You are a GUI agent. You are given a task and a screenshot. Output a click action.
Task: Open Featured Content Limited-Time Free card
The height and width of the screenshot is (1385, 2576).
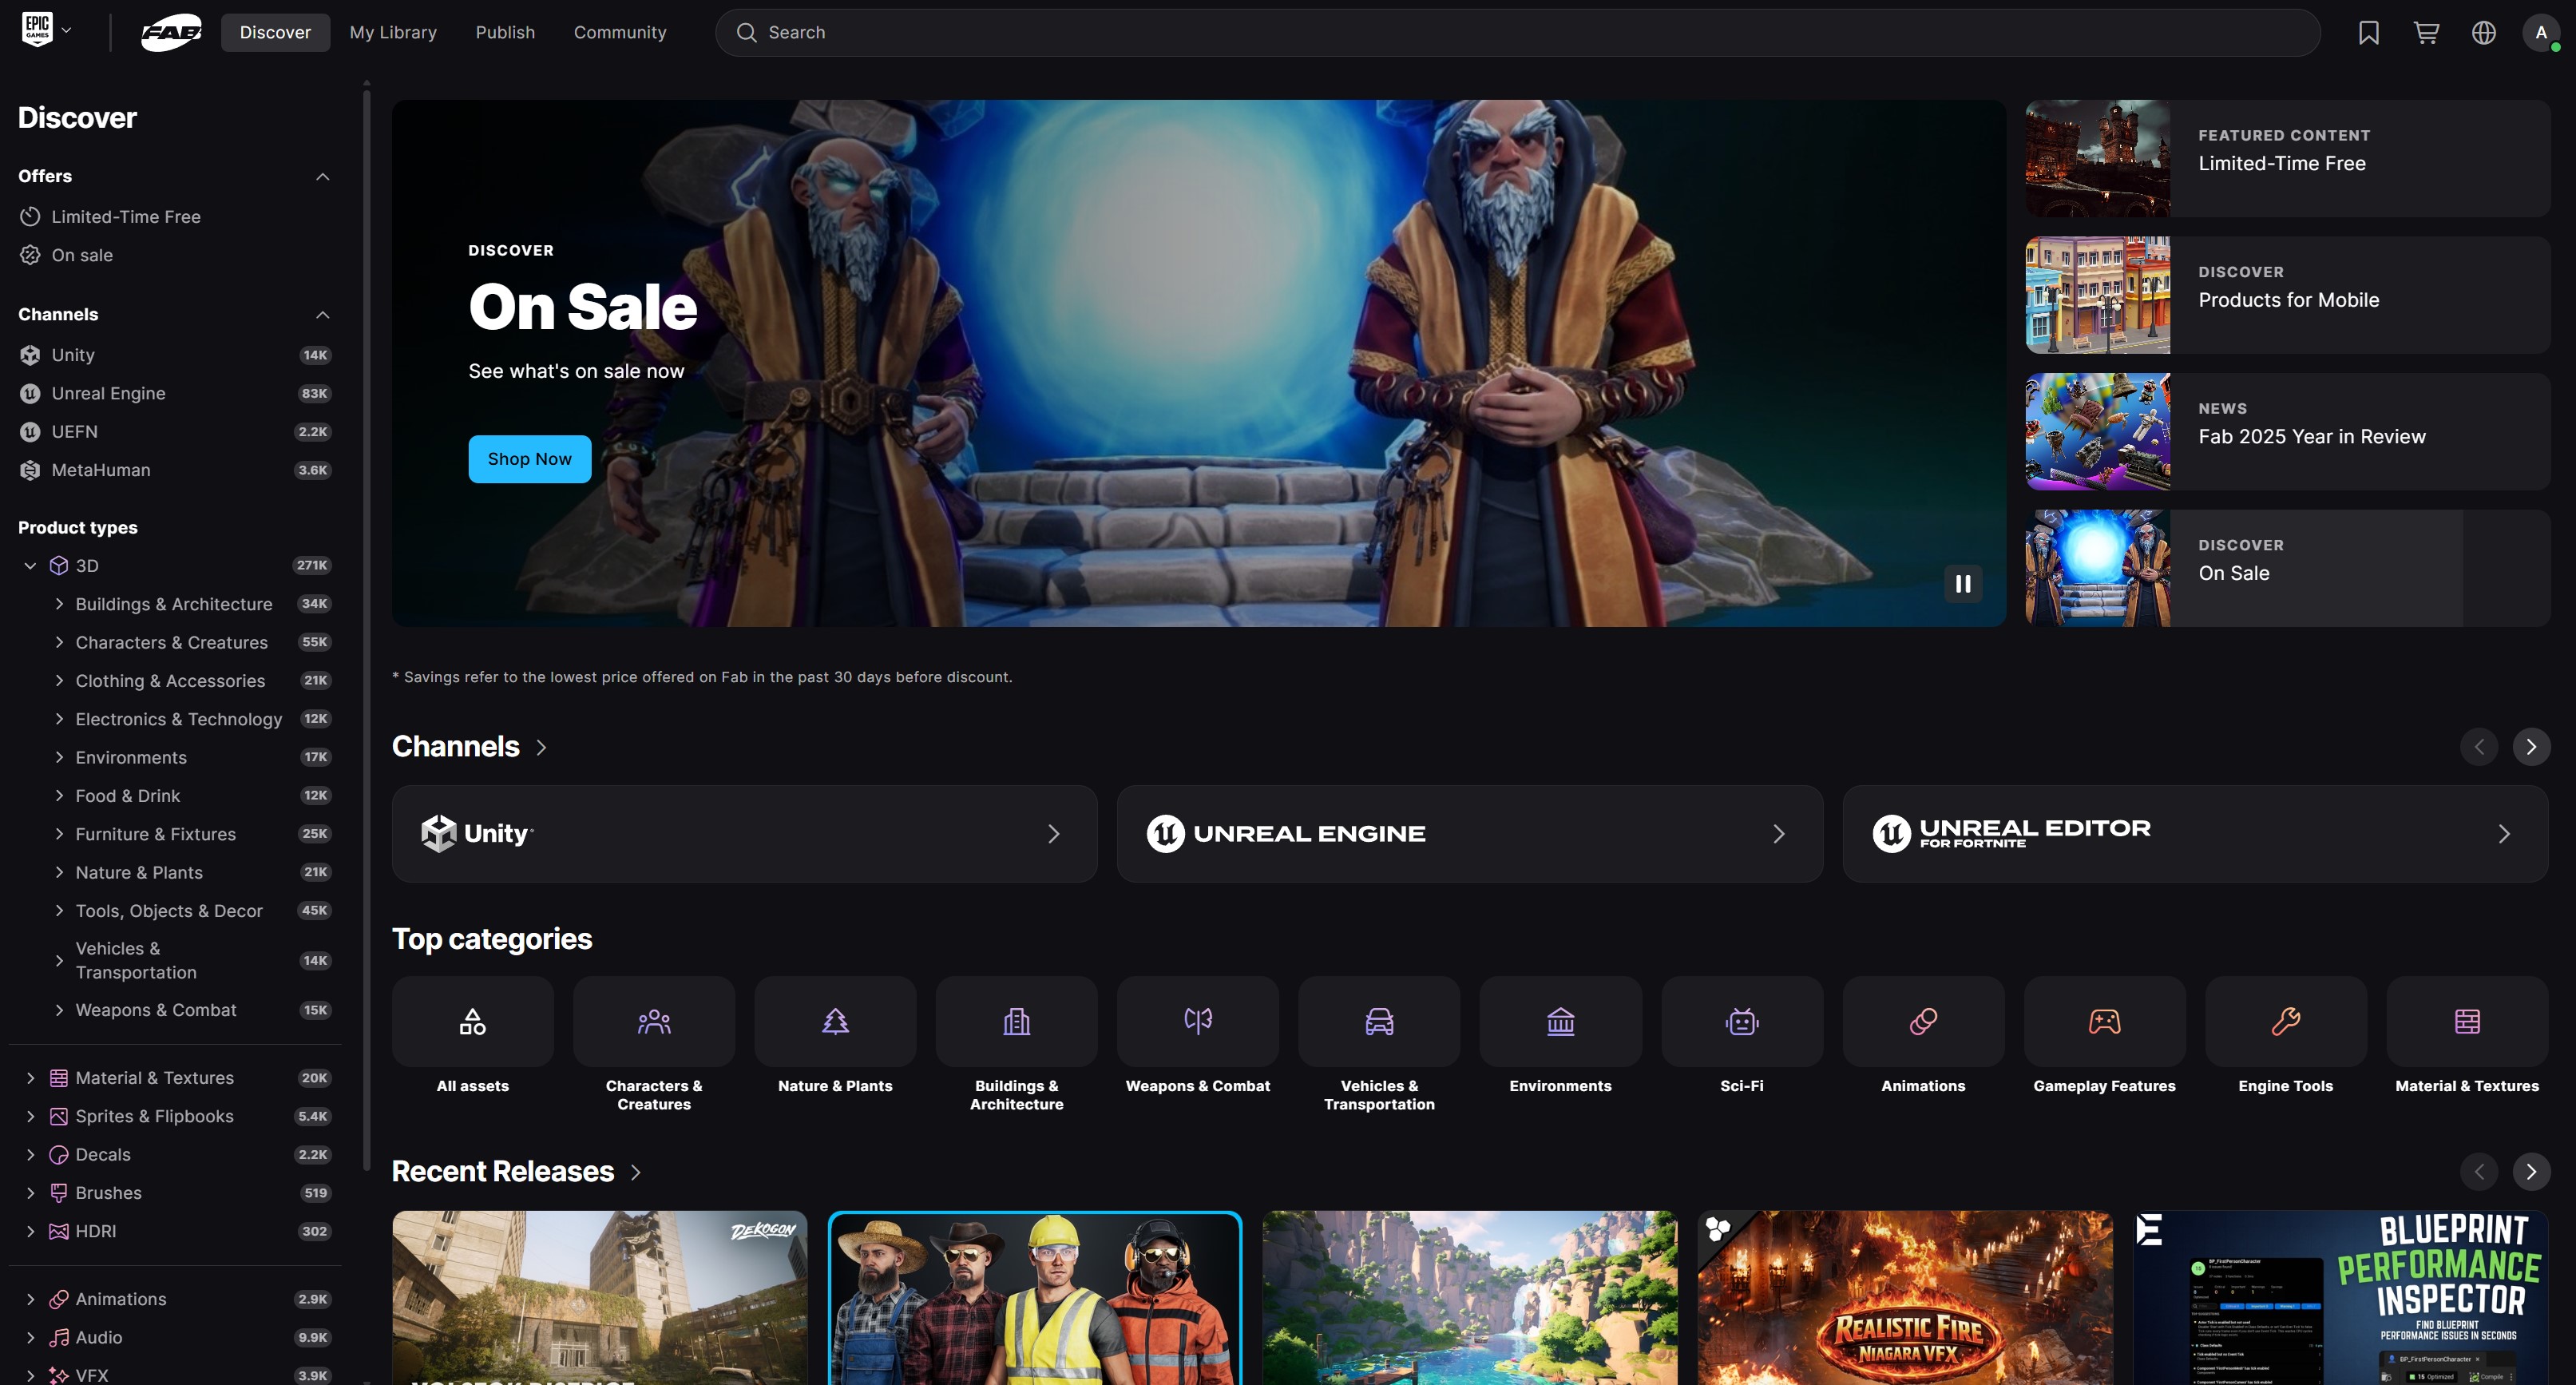[2288, 159]
